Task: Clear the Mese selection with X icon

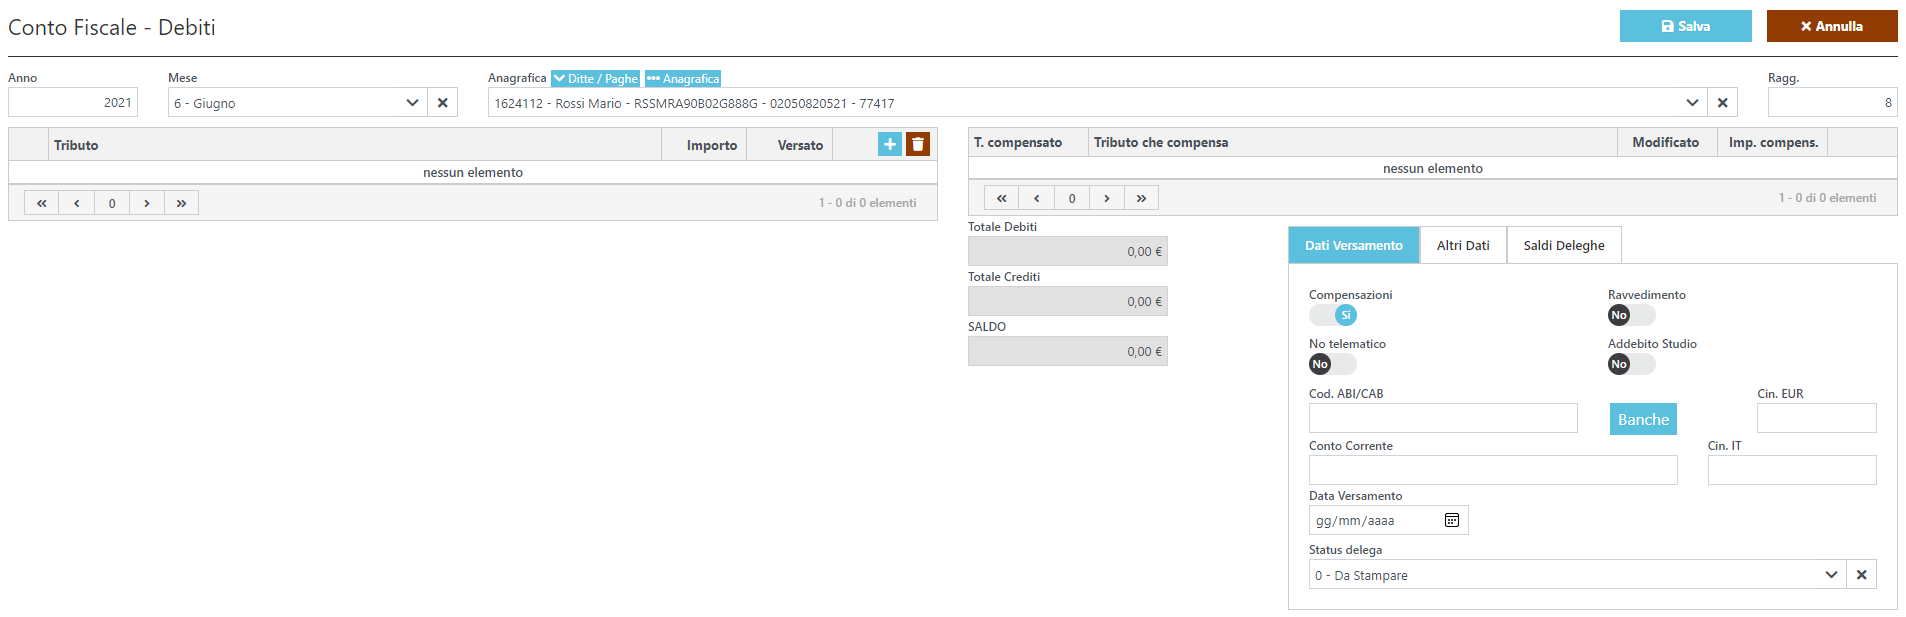Action: (443, 102)
